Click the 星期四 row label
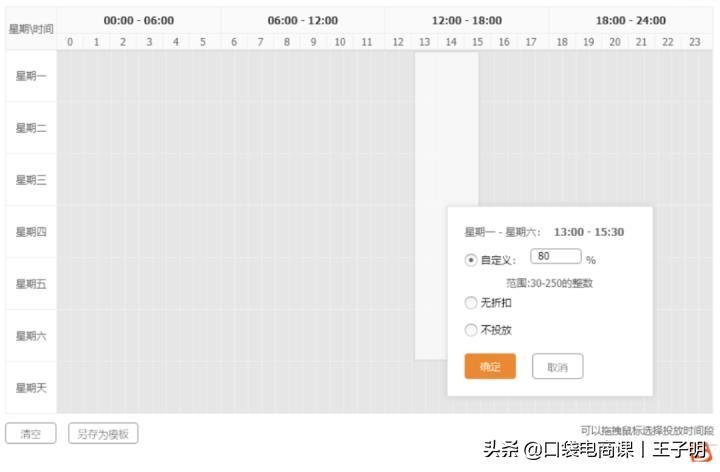The height and width of the screenshot is (472, 720). (x=31, y=232)
